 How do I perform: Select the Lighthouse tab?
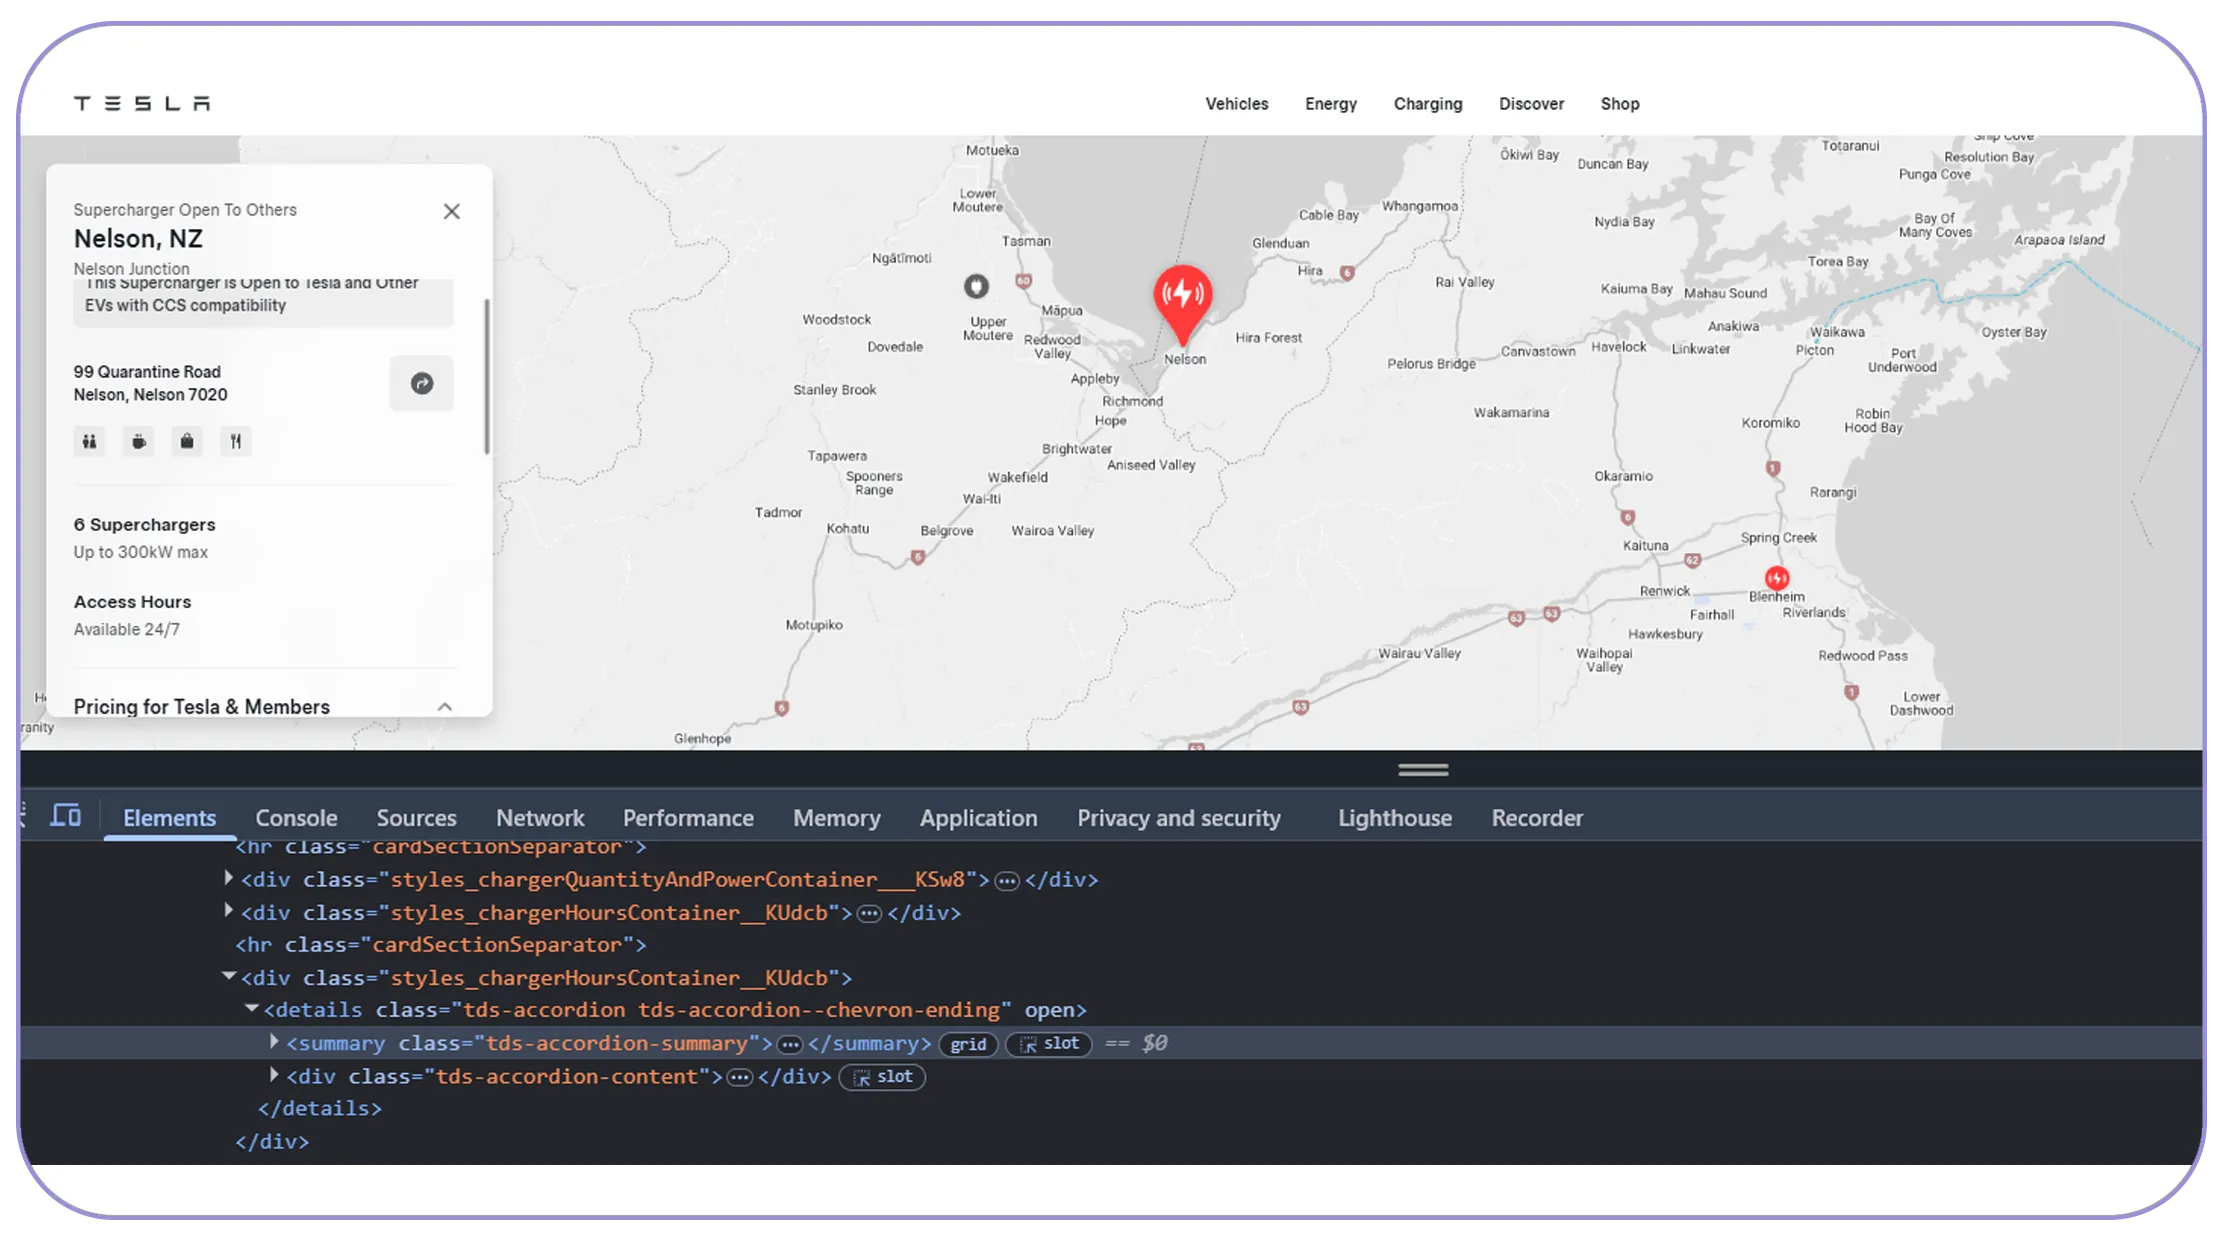click(x=1394, y=817)
